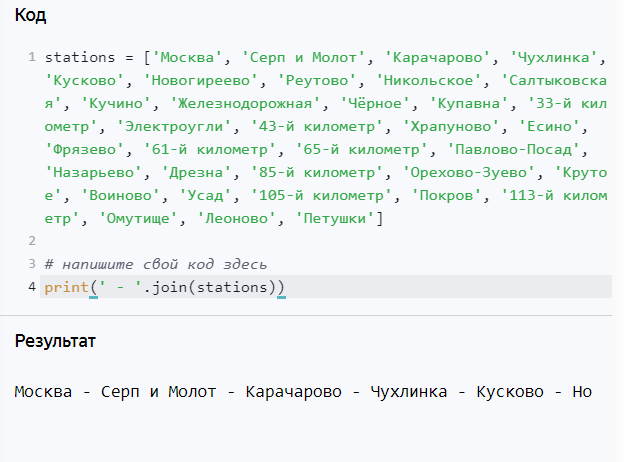Click the 'Москва' string in the code

(187, 57)
